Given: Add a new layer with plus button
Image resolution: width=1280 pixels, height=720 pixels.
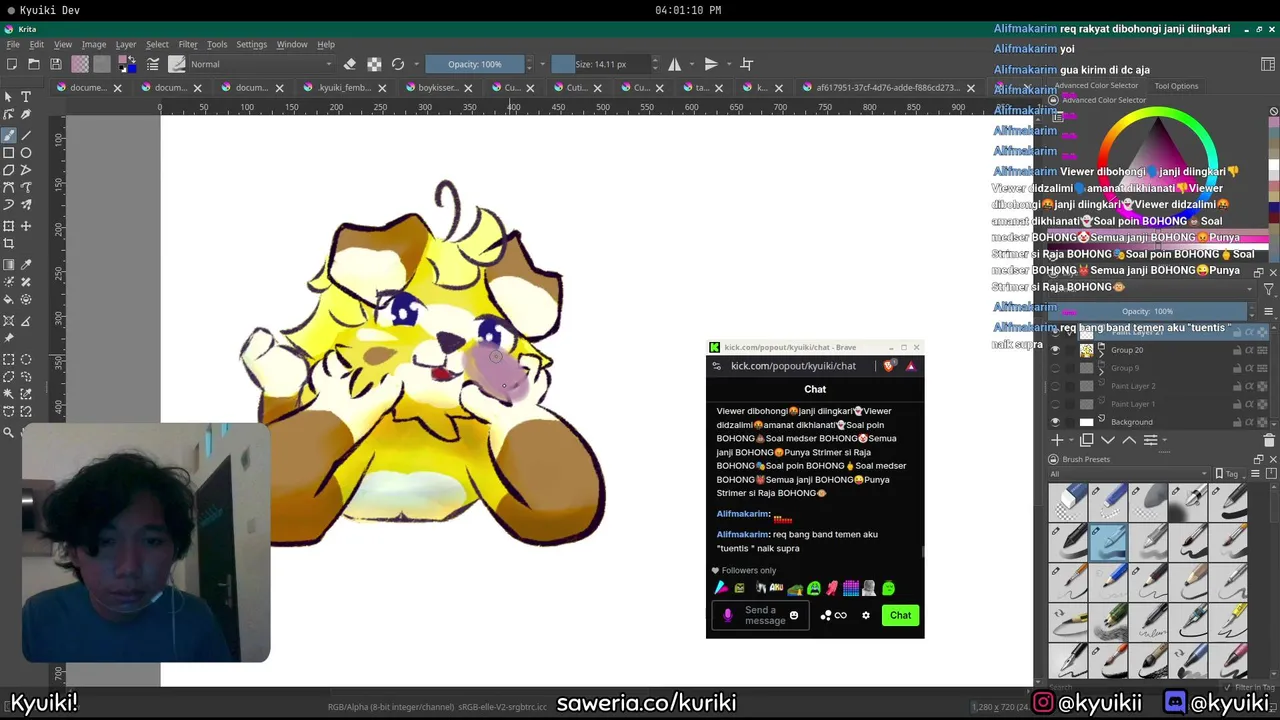Looking at the screenshot, I should click(x=1056, y=440).
